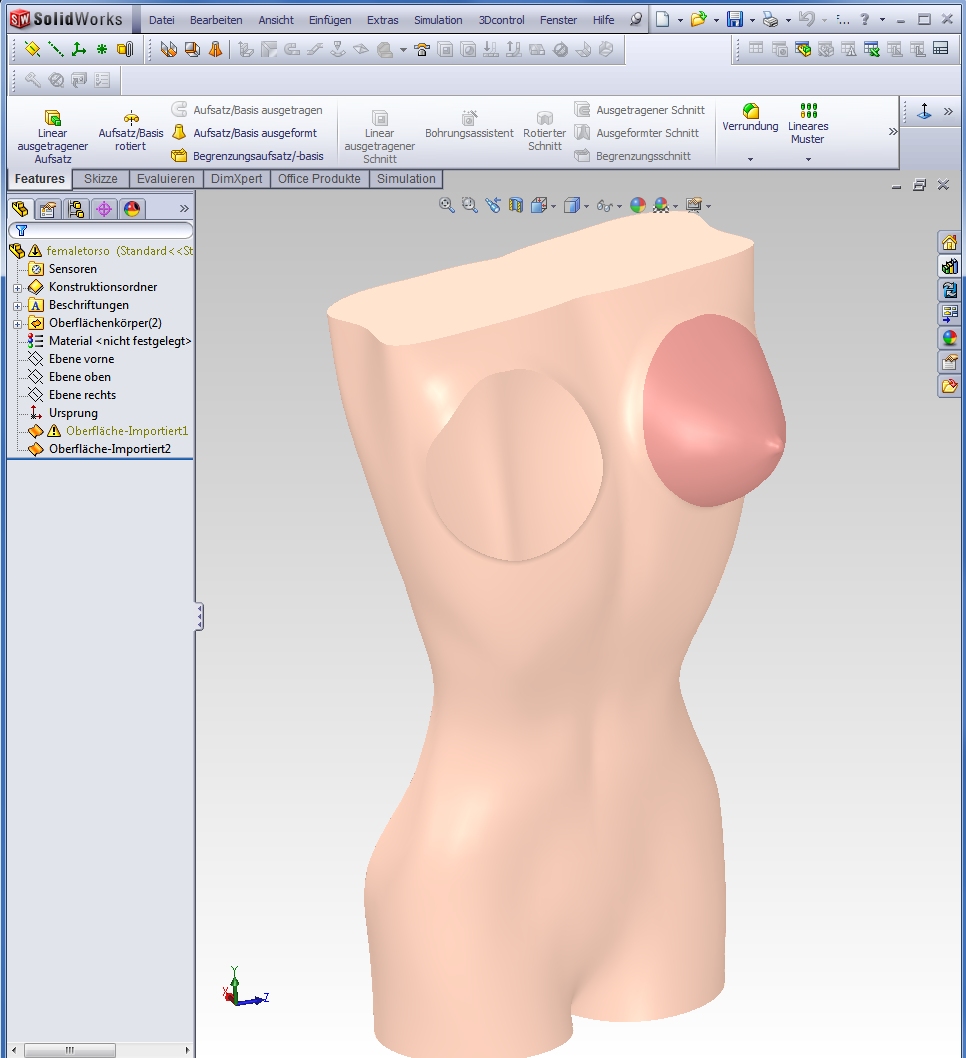The height and width of the screenshot is (1058, 966).
Task: Open the Einfügen menu
Action: click(330, 20)
